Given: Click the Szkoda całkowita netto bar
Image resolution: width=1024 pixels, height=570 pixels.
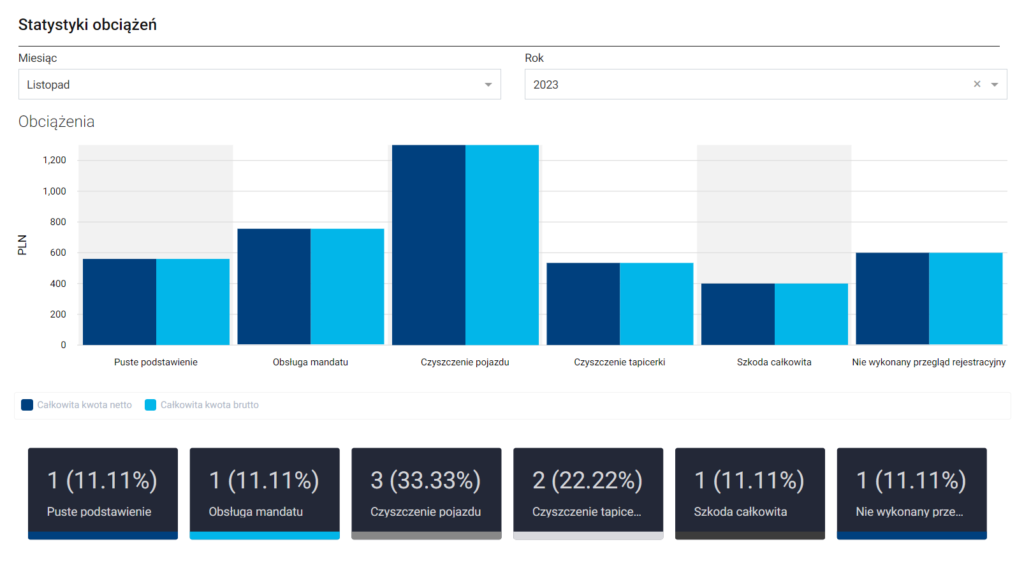Looking at the screenshot, I should [x=738, y=314].
